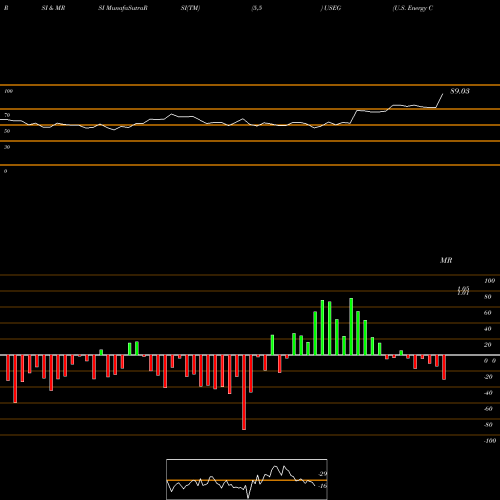Click the 40 label on the MR axis

tap(488, 329)
